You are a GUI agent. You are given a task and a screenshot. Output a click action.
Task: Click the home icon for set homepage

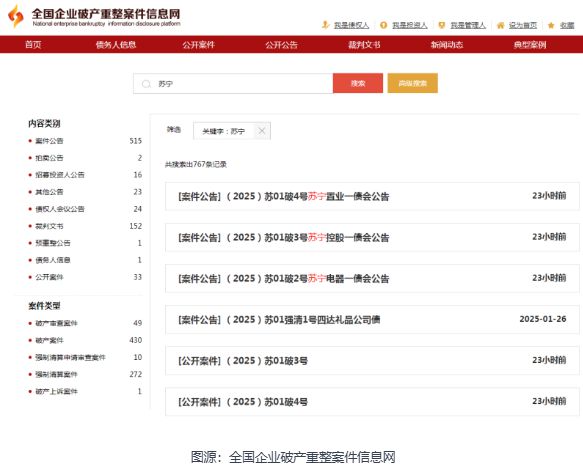(x=500, y=25)
